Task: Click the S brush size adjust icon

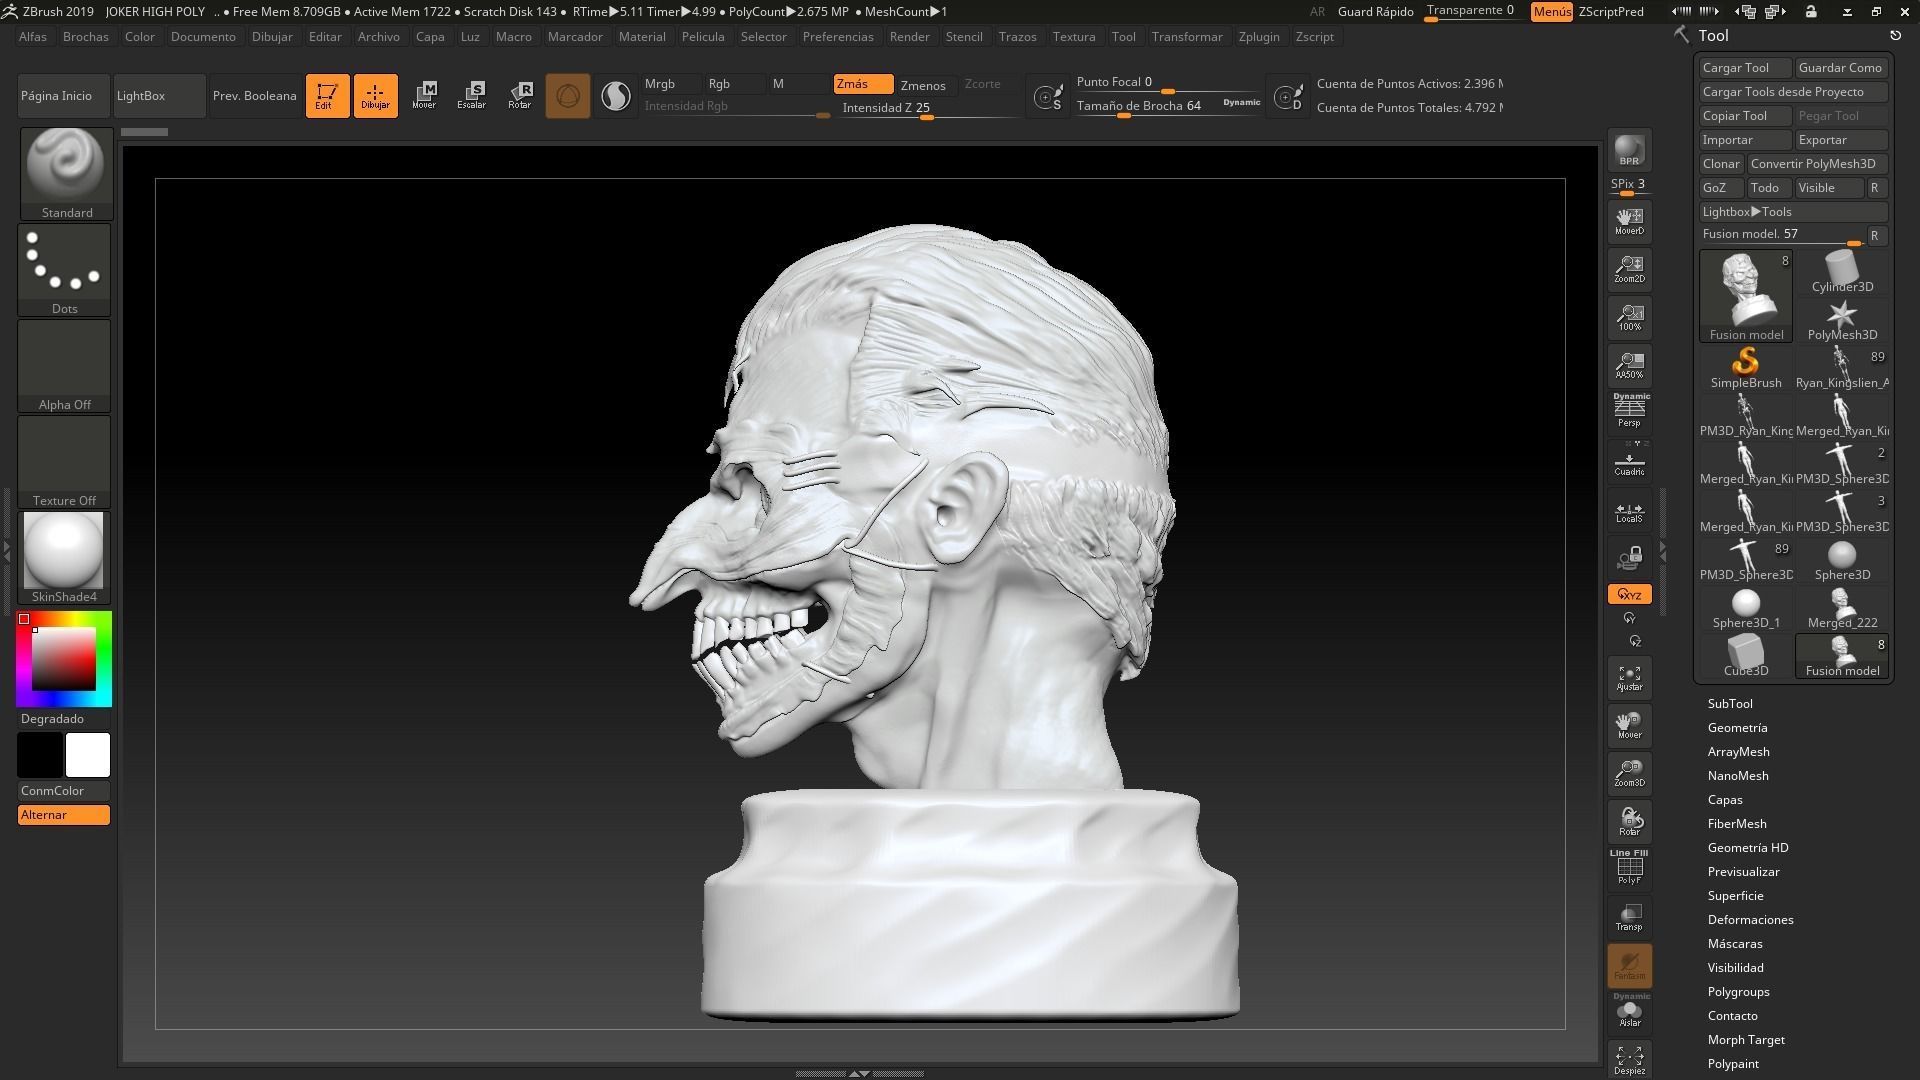Action: [1048, 97]
